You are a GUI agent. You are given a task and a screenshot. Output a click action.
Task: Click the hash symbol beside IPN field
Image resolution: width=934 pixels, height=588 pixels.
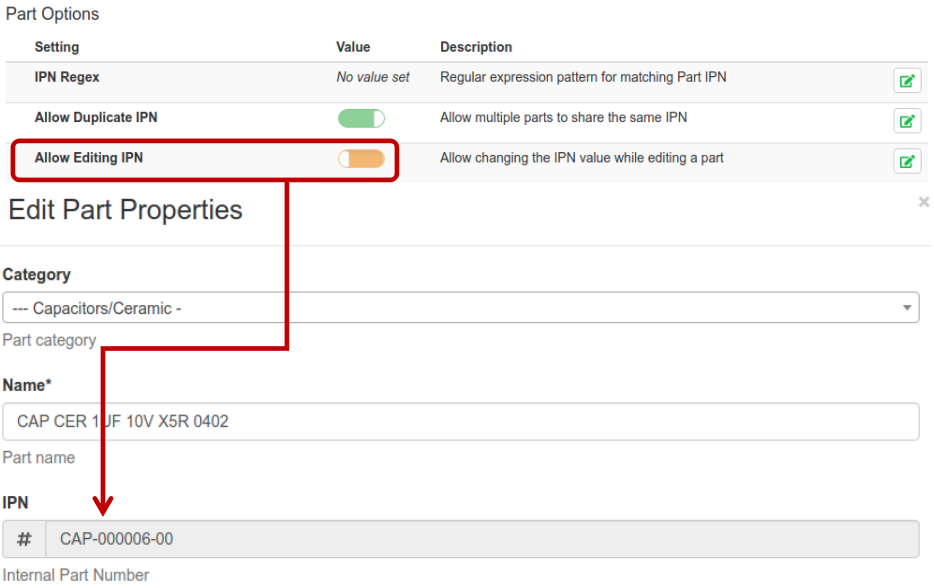(24, 539)
